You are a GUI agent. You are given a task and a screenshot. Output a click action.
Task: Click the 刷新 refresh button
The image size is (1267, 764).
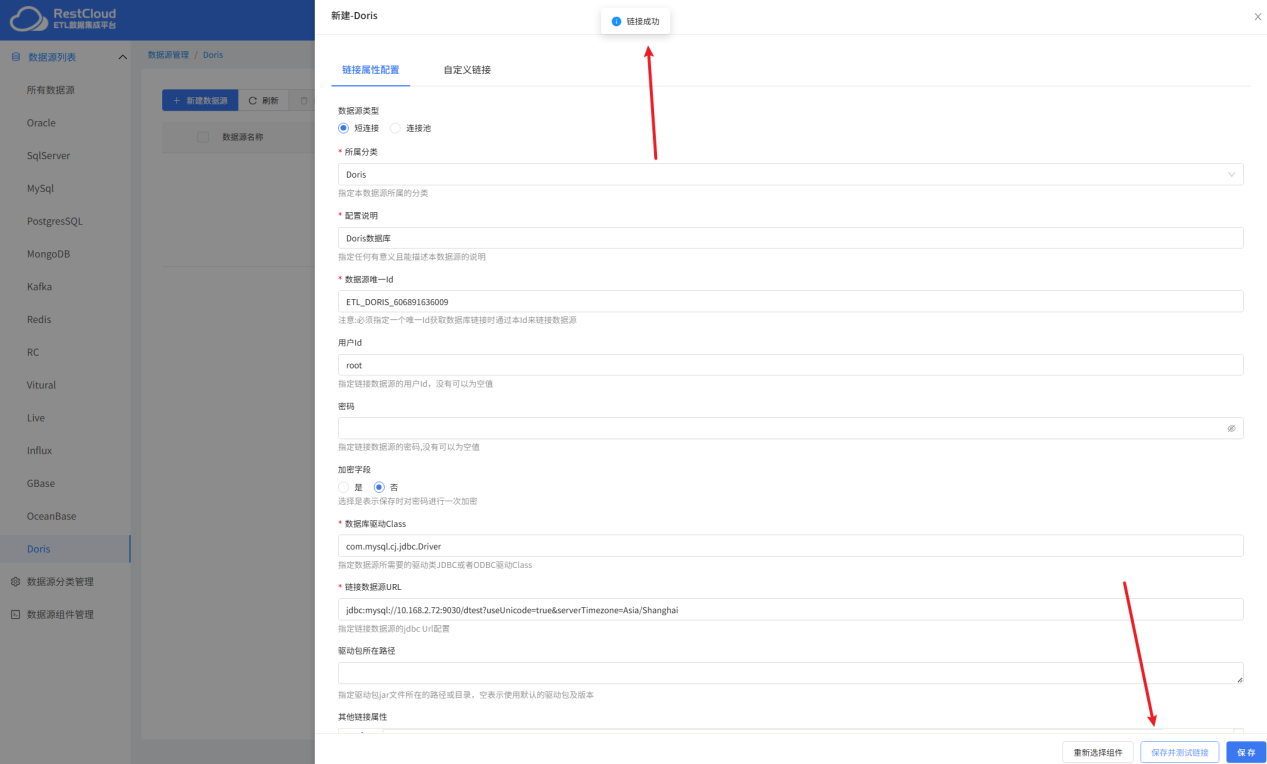point(264,101)
